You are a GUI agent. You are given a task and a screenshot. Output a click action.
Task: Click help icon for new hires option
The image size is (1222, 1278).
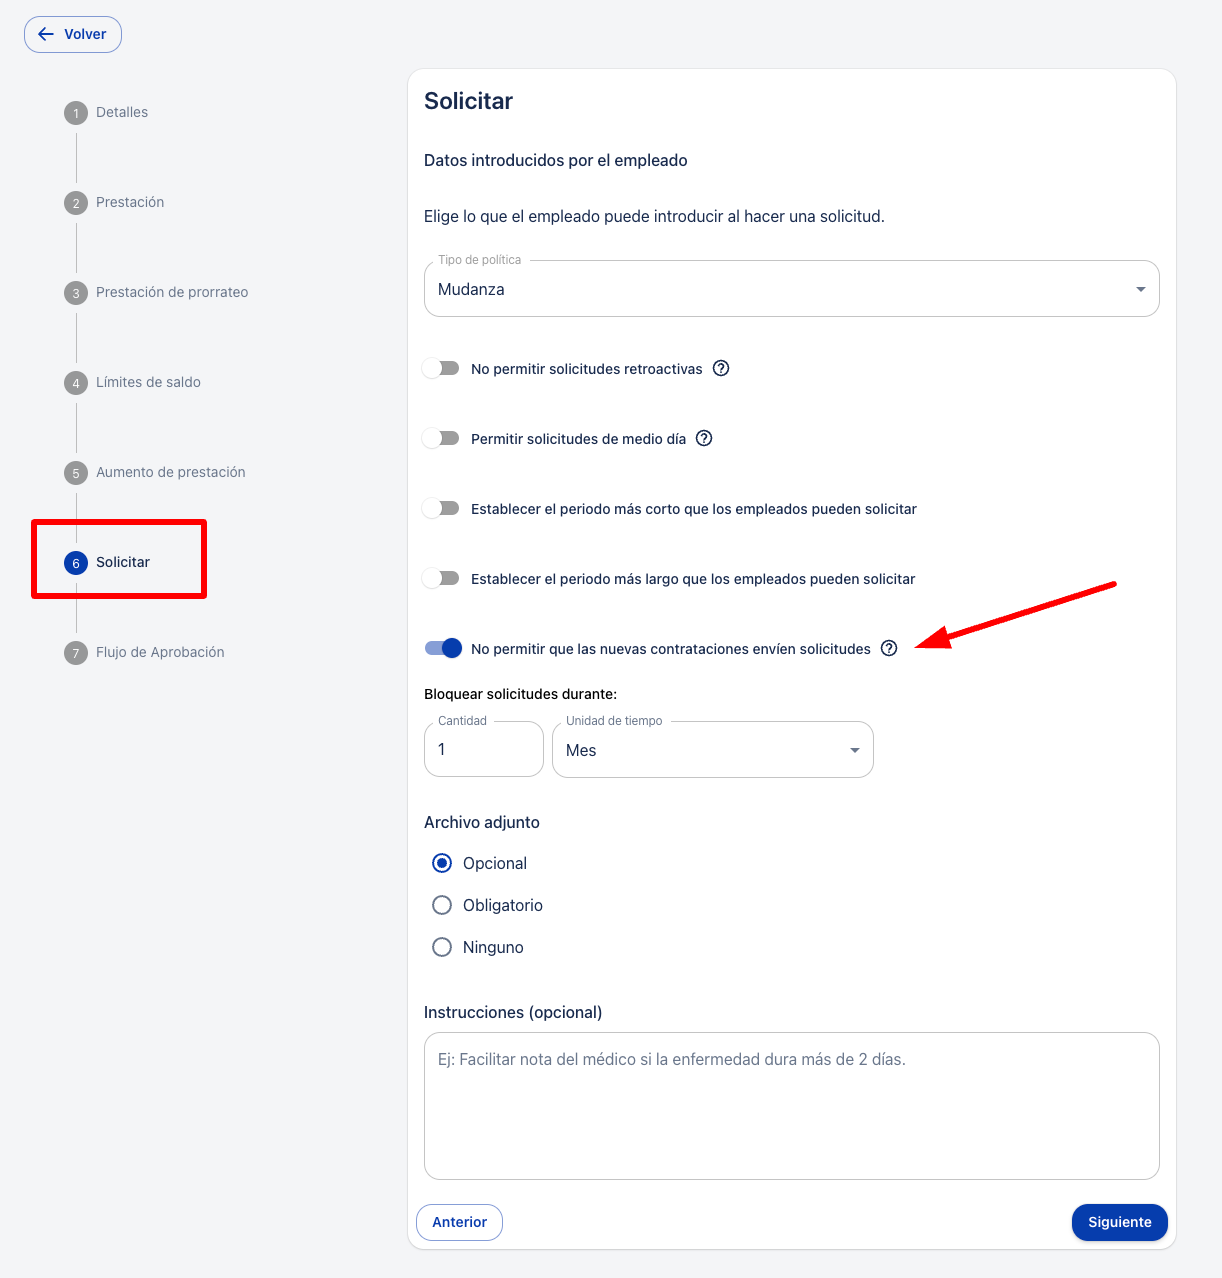(x=889, y=648)
